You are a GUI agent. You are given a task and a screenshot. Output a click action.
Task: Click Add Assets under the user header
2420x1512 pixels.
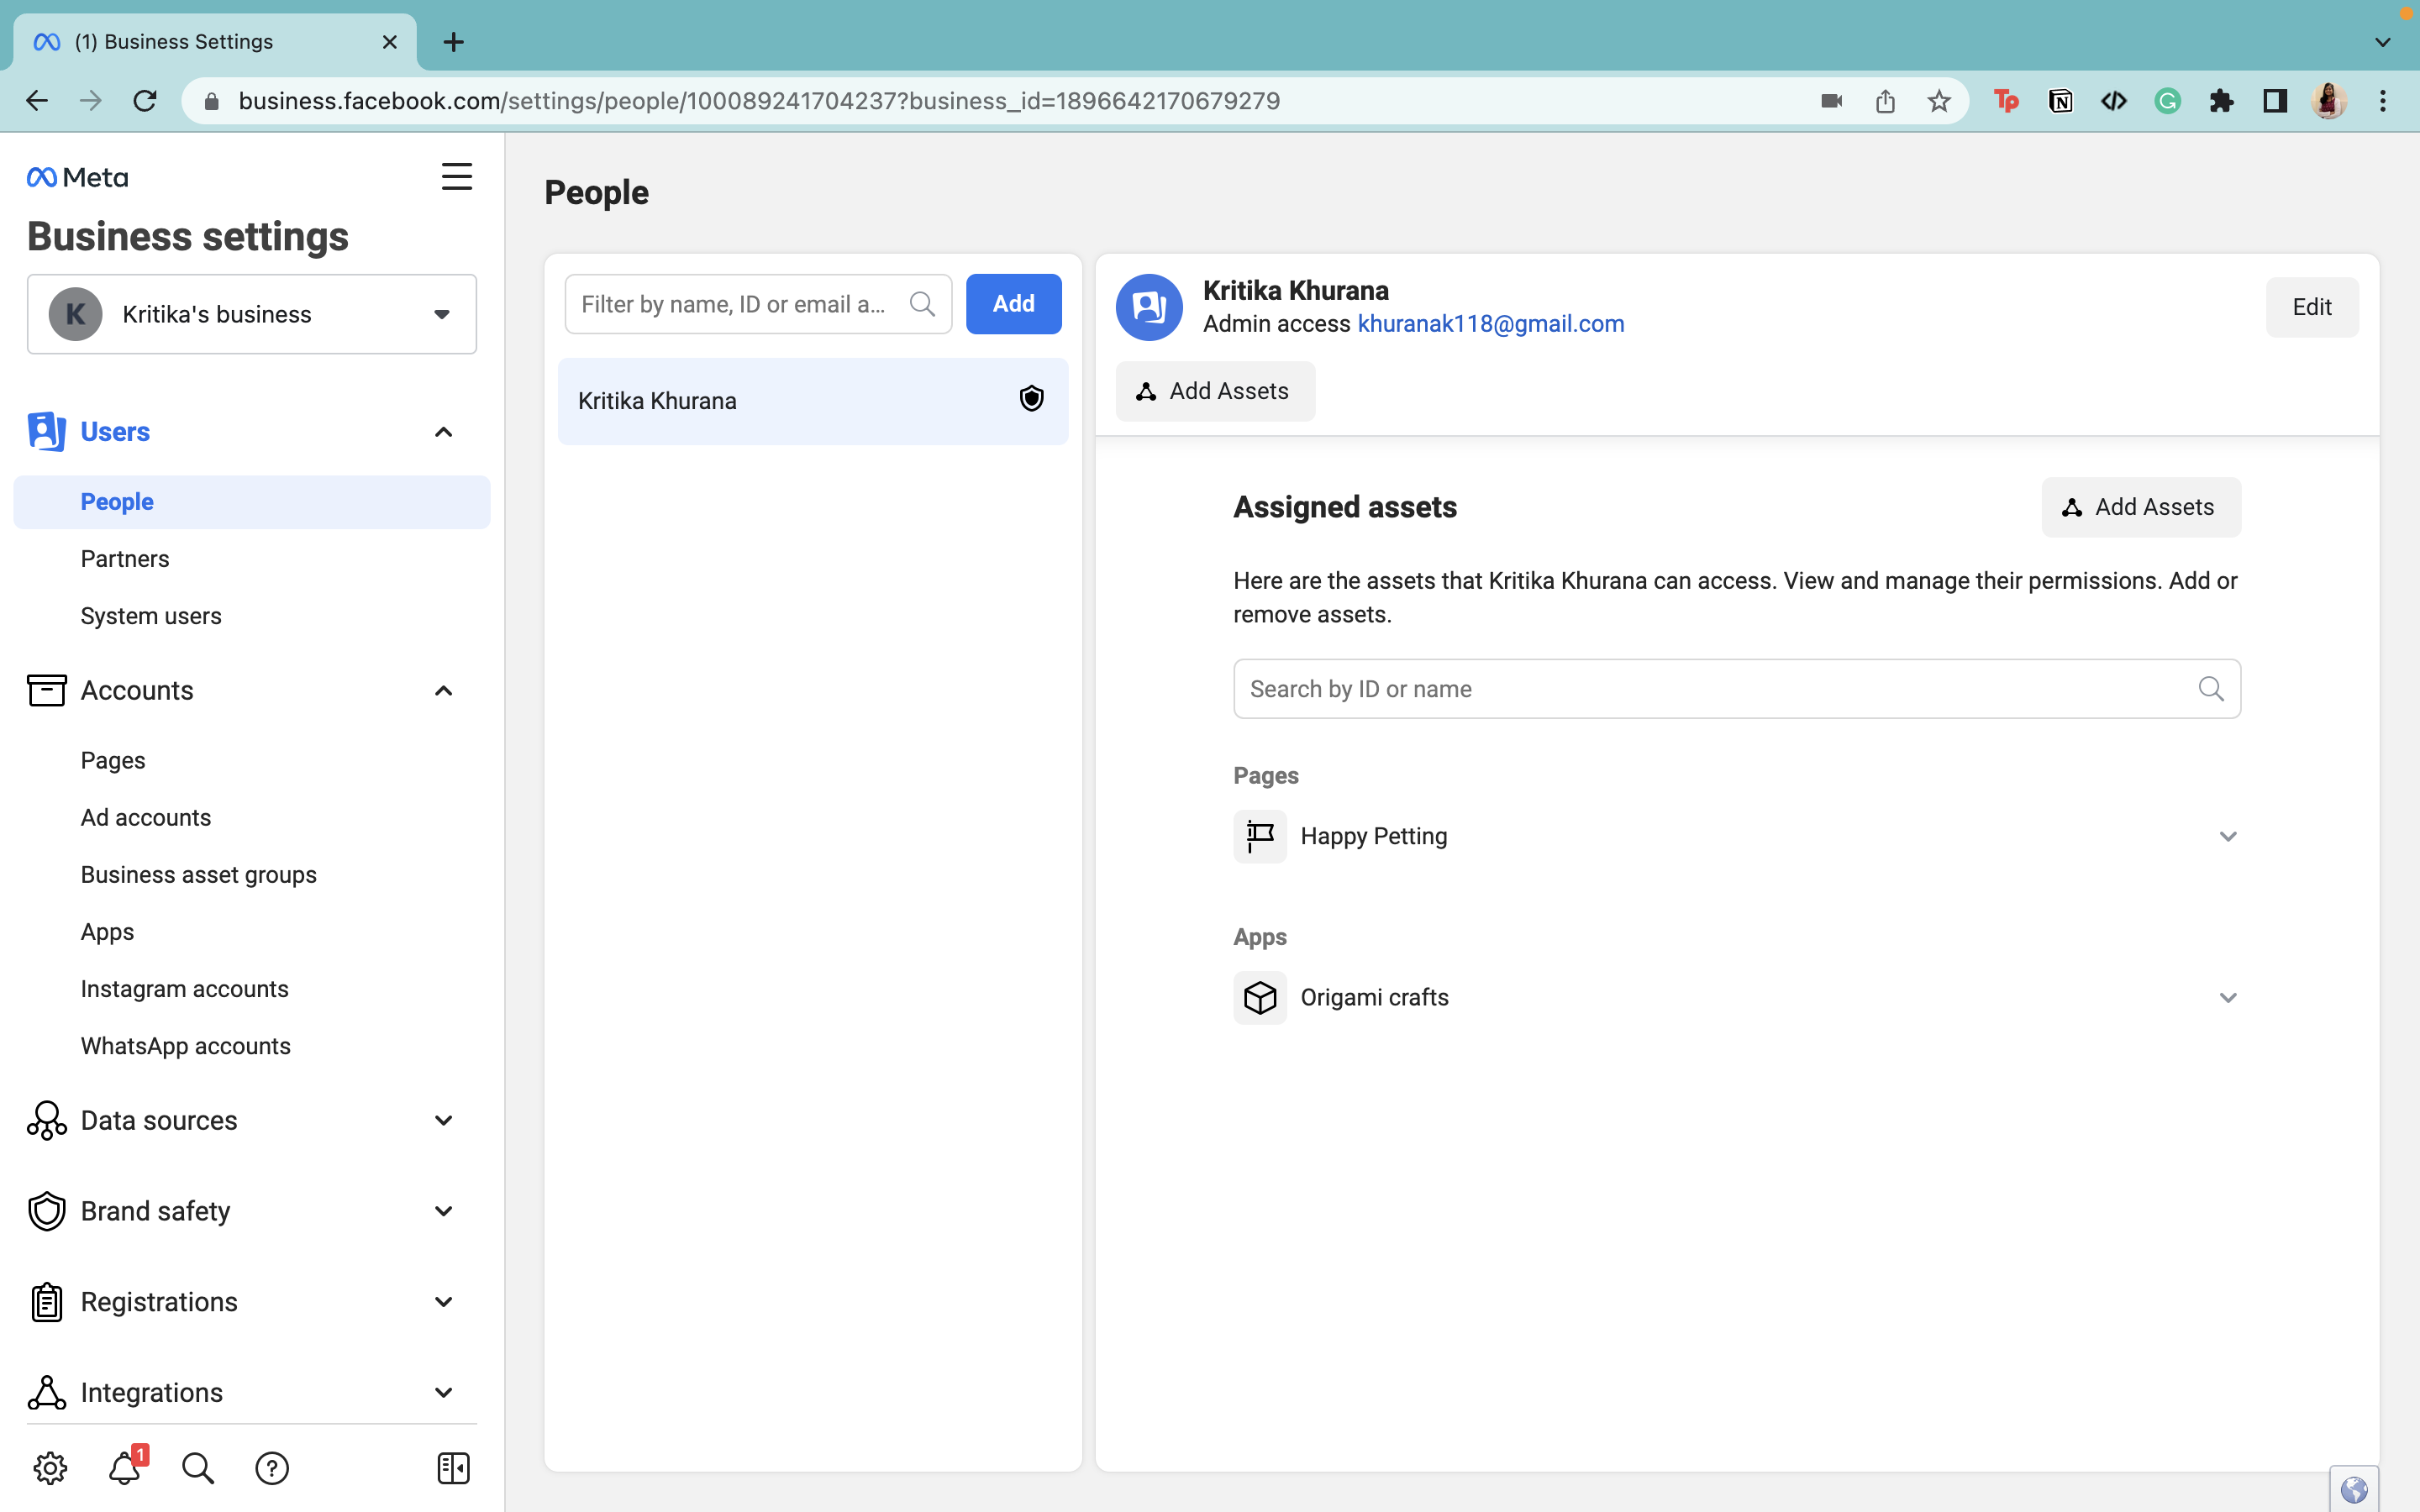(x=1215, y=391)
